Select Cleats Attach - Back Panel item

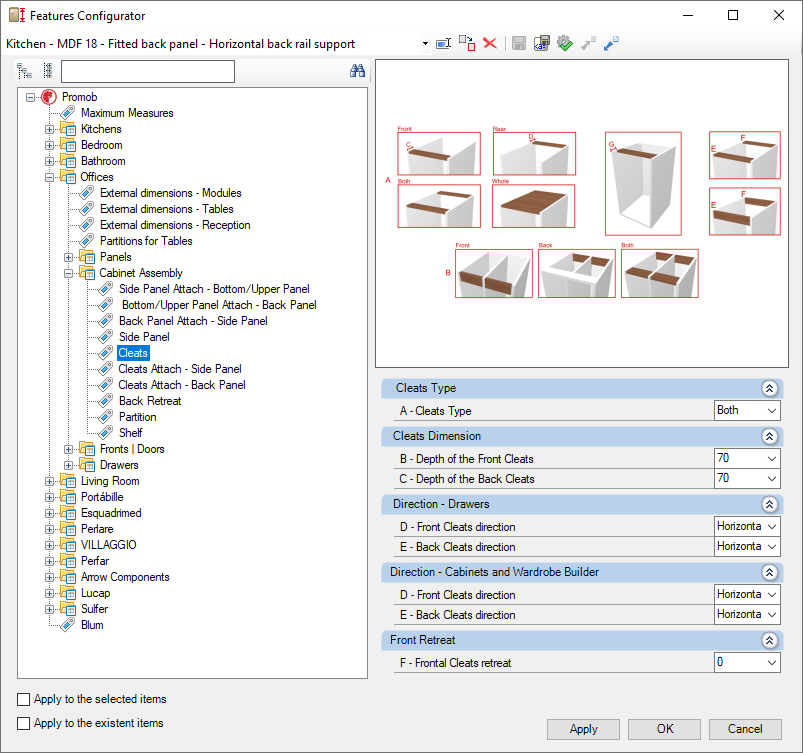coord(182,385)
